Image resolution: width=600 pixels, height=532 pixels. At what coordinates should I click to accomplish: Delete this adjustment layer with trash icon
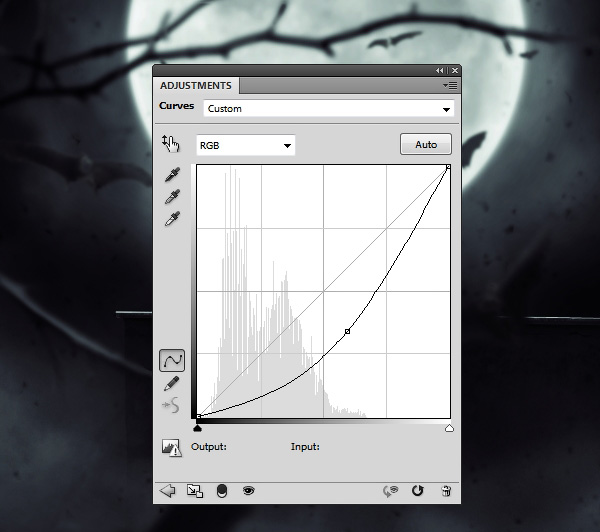(x=446, y=491)
